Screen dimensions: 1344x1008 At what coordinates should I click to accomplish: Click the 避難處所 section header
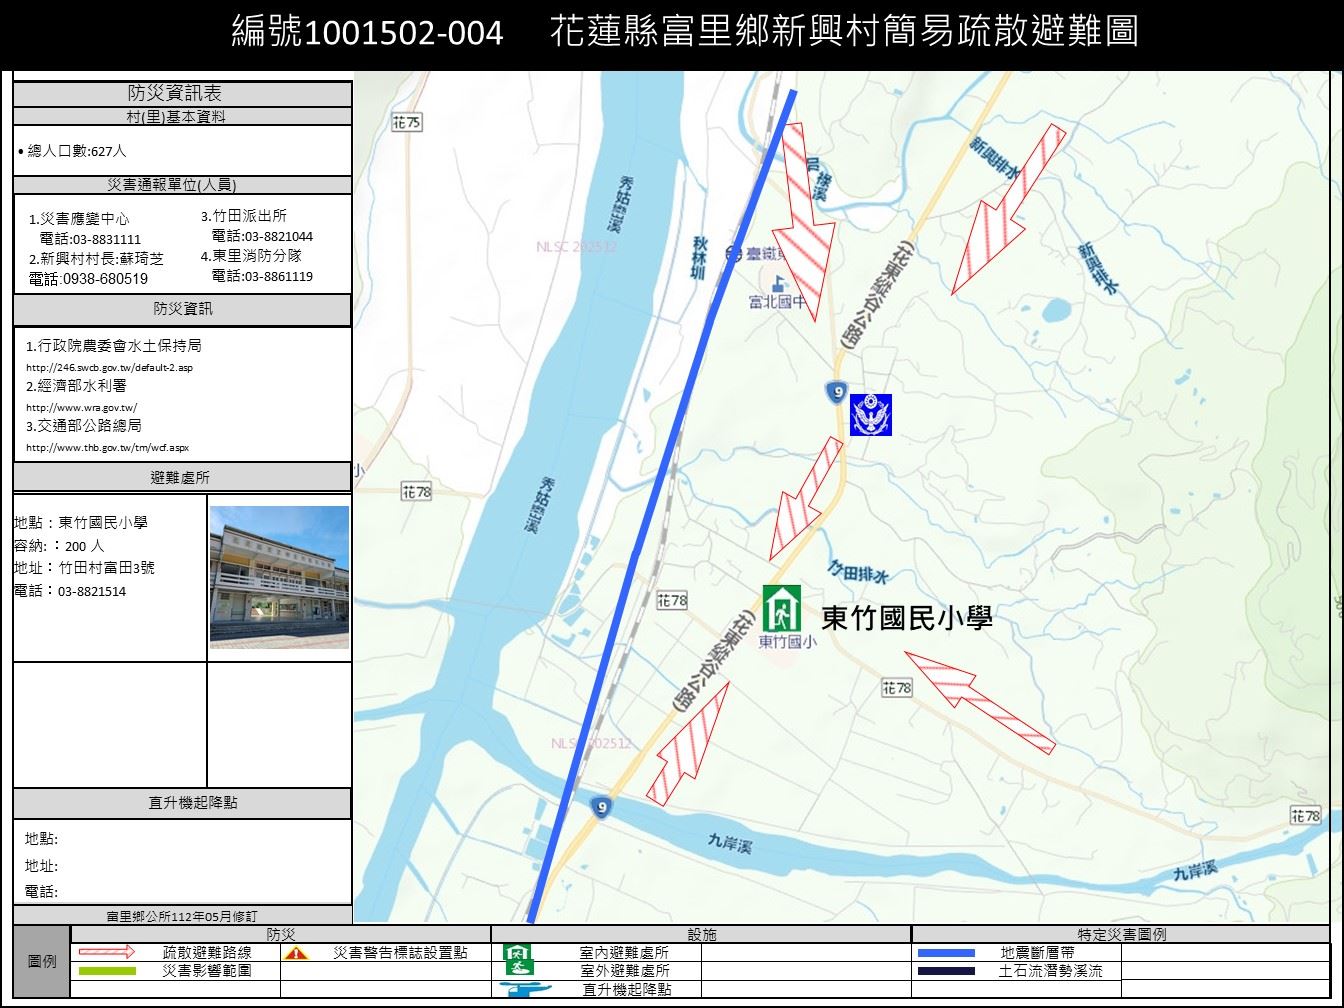(x=182, y=477)
